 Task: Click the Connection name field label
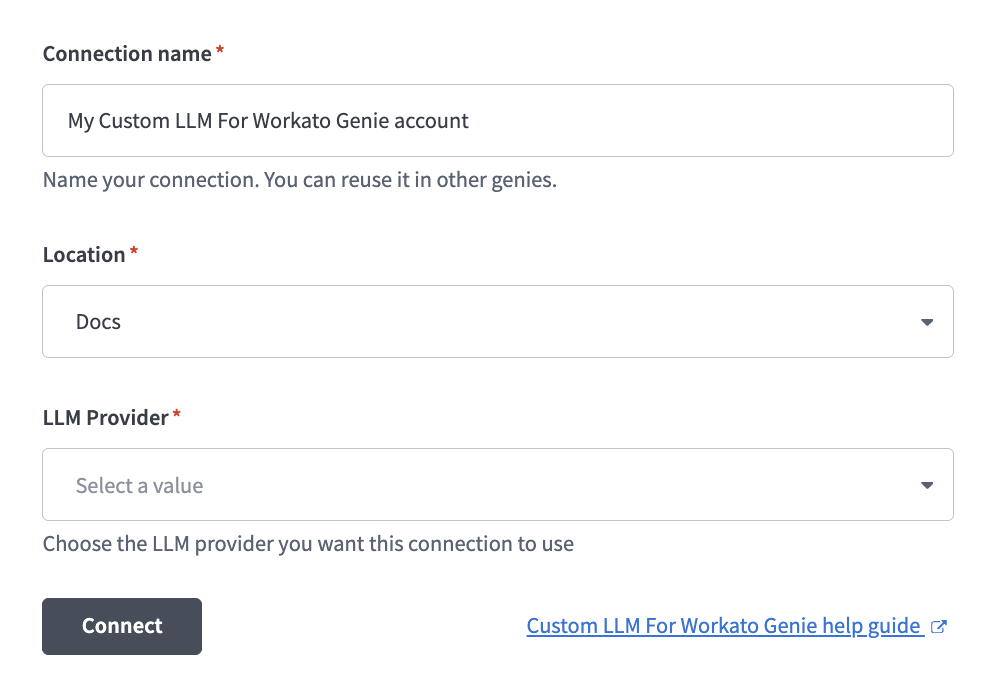click(x=128, y=53)
